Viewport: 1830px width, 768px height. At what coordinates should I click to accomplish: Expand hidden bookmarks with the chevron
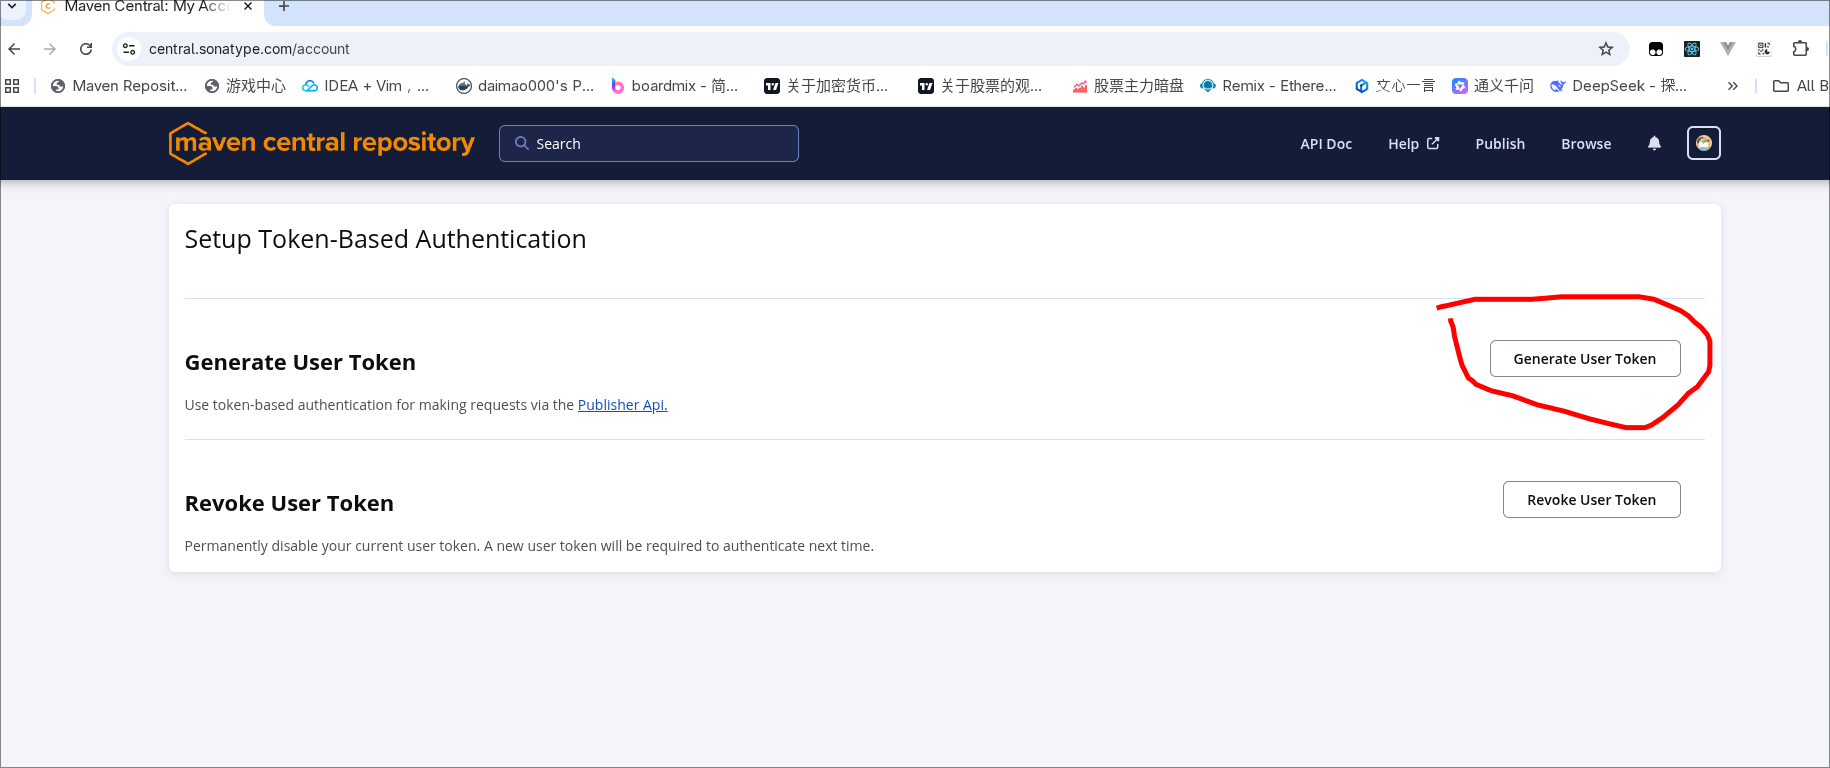coord(1732,86)
